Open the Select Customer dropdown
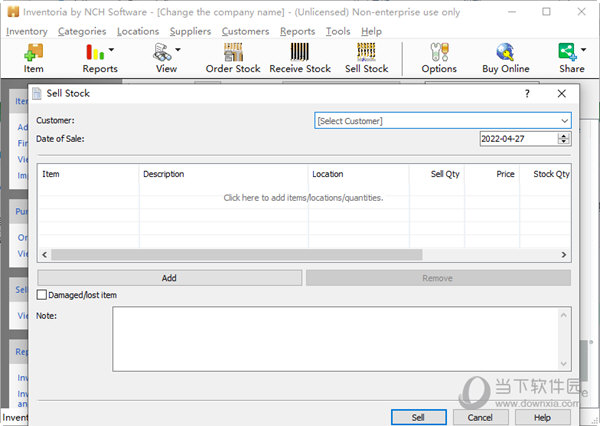 click(443, 121)
